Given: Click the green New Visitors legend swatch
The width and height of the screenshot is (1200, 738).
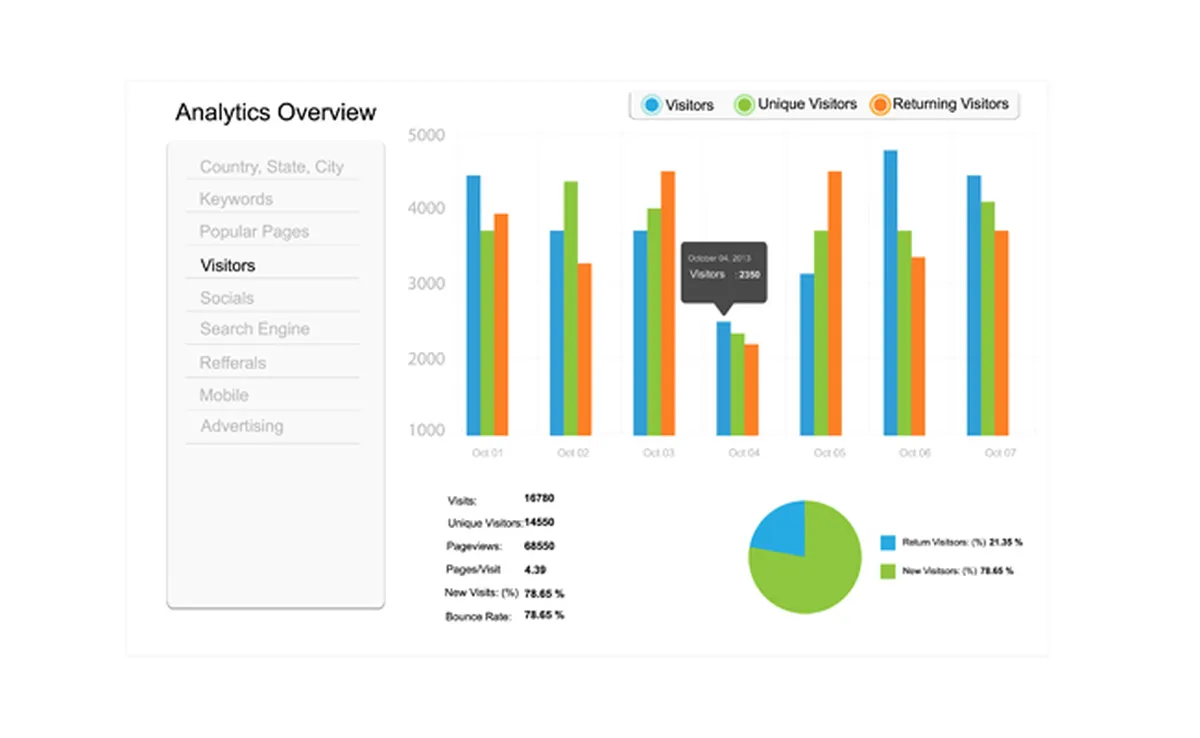Looking at the screenshot, I should point(888,571).
